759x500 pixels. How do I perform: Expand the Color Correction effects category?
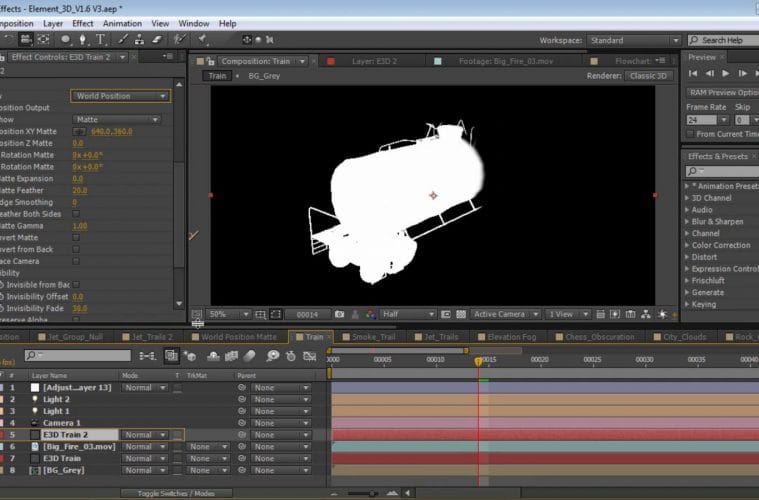click(720, 245)
